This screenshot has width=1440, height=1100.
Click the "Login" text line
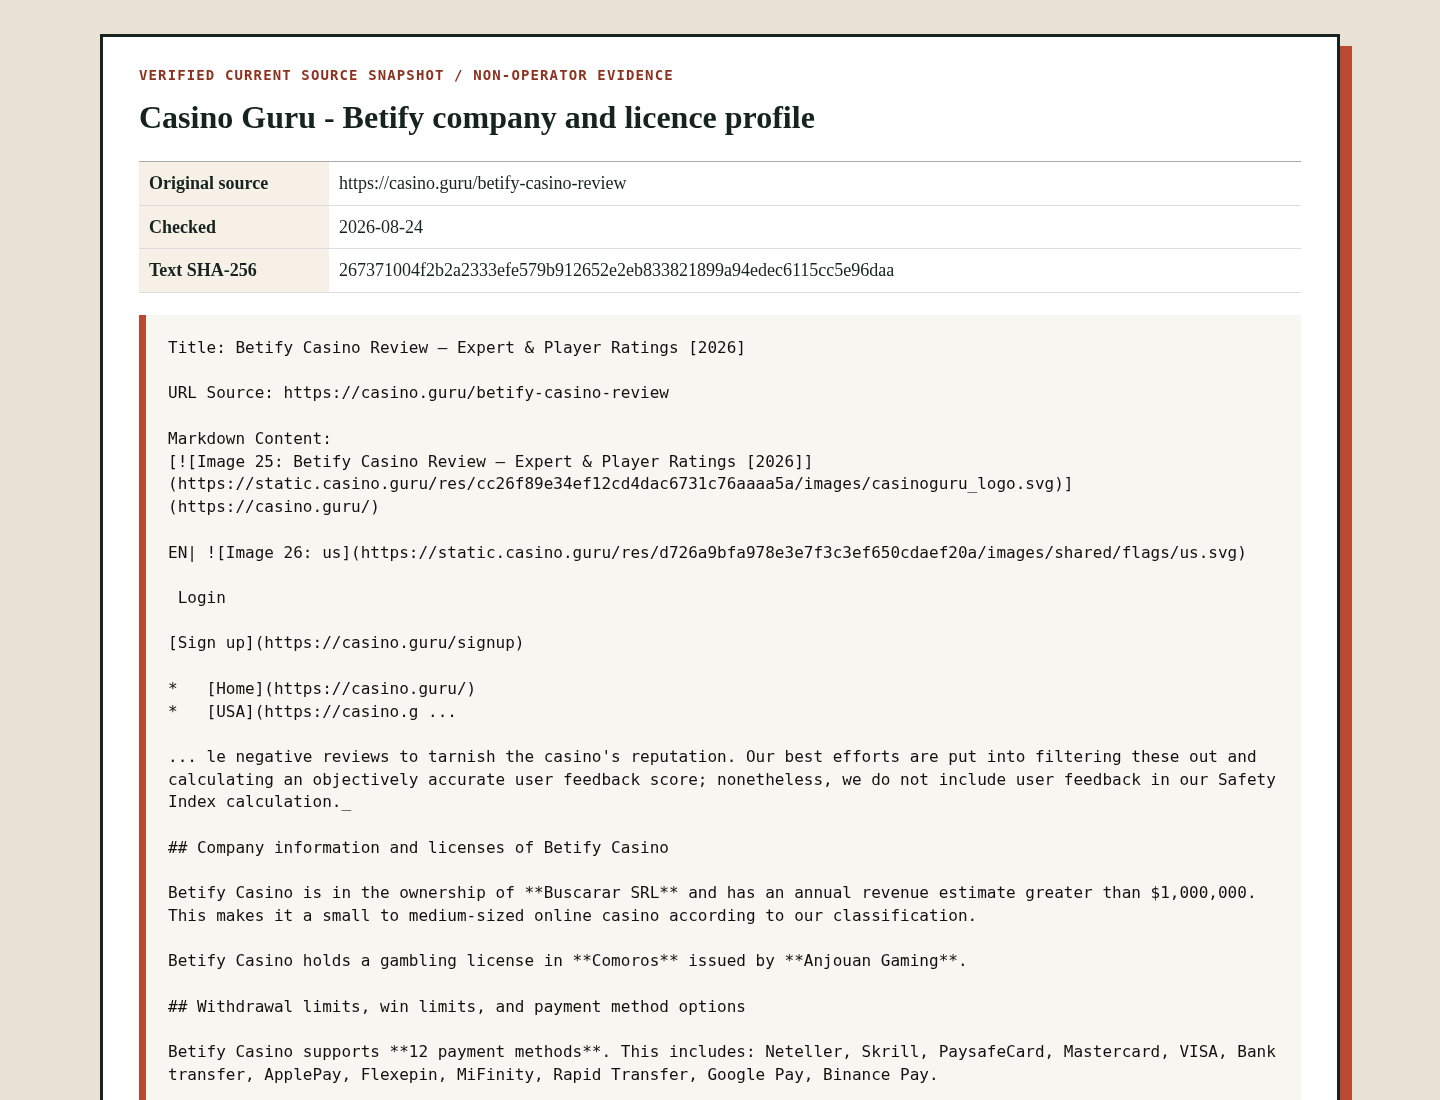202,598
